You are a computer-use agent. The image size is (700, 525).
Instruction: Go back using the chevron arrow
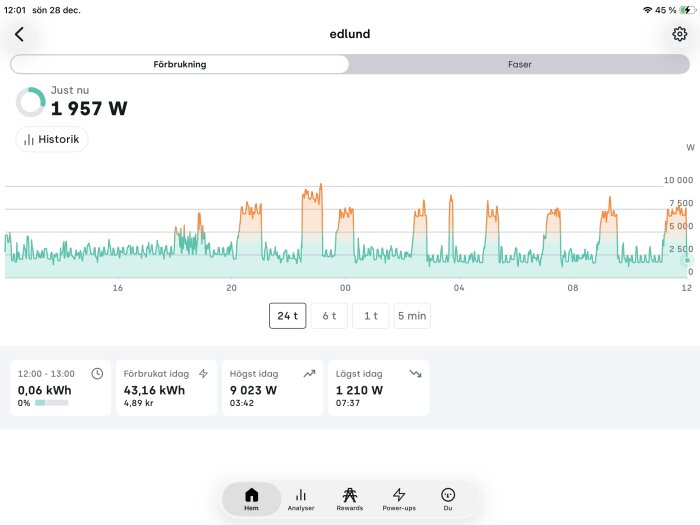[19, 34]
